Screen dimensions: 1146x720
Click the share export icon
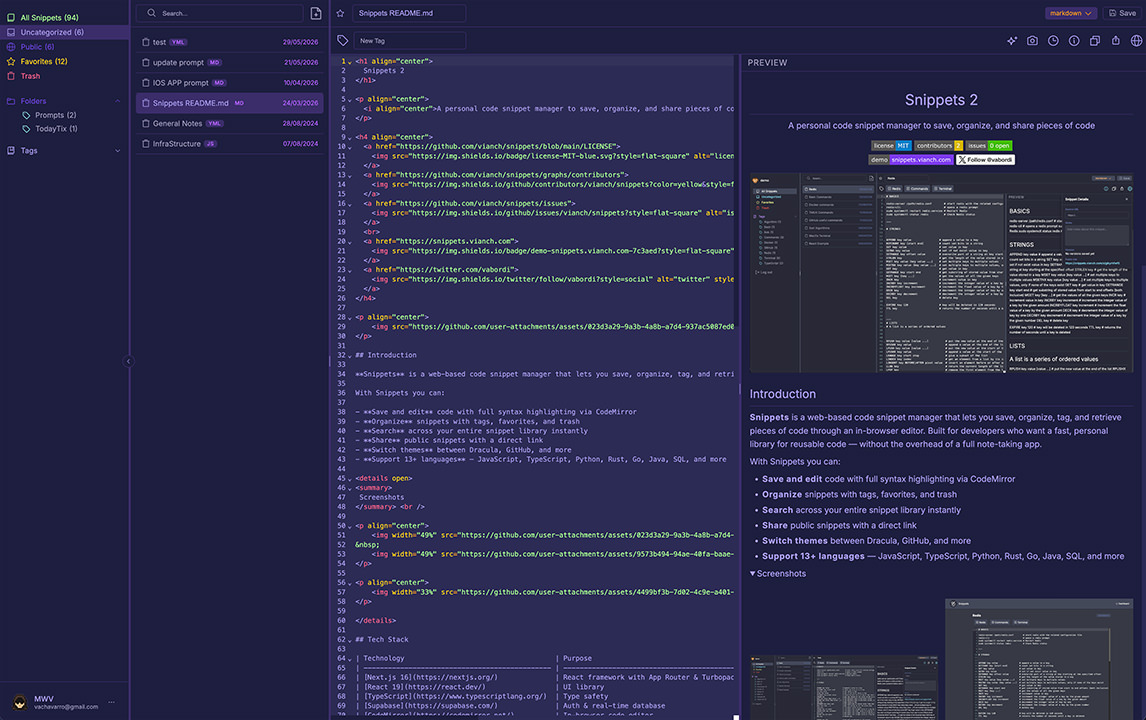(x=1115, y=41)
